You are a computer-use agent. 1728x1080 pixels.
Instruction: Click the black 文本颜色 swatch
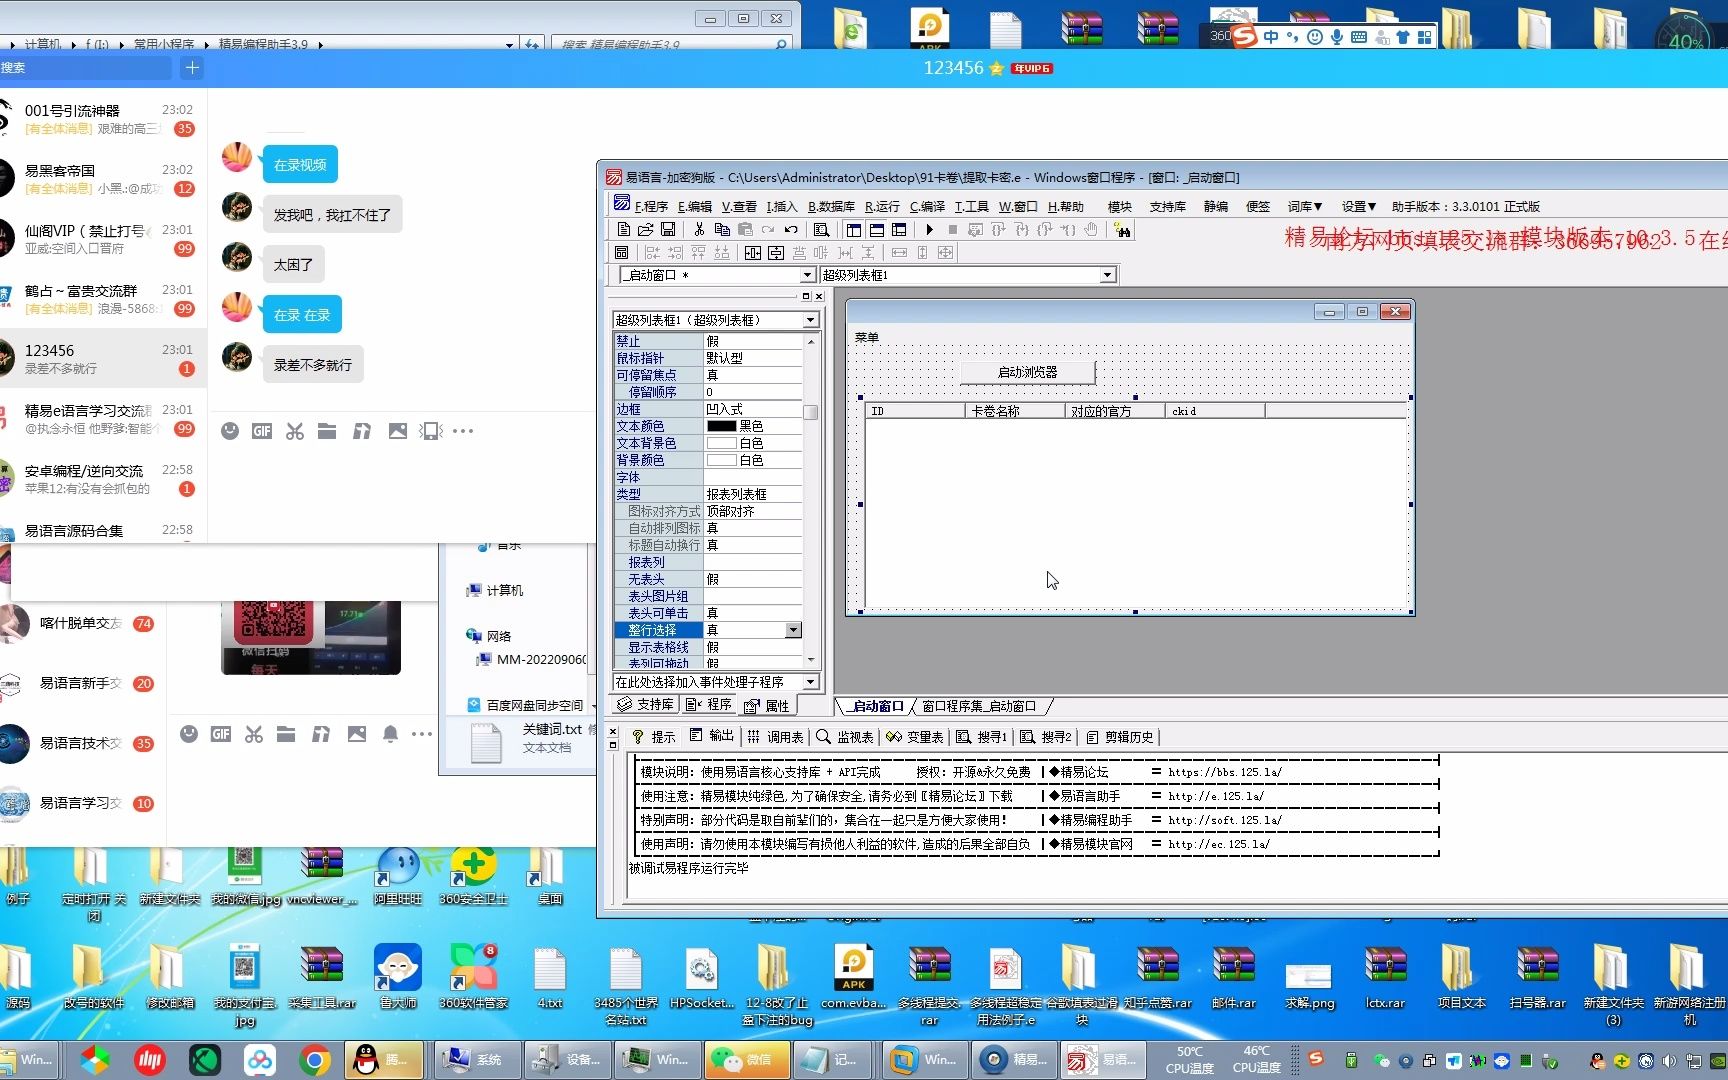[x=721, y=426]
